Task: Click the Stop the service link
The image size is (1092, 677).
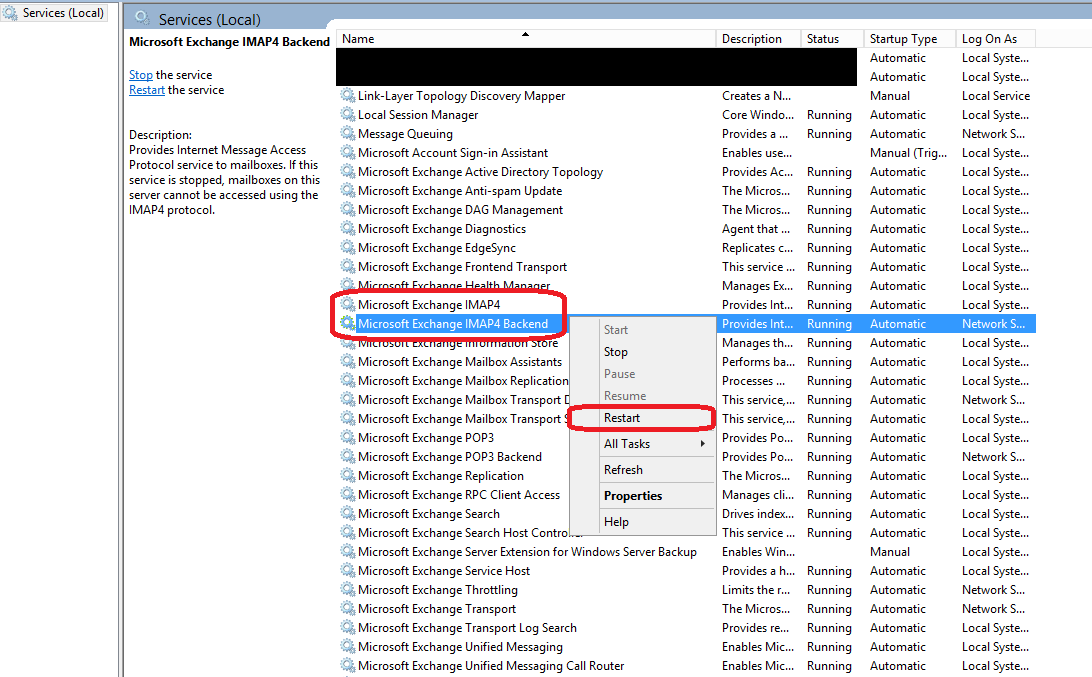Action: 141,75
